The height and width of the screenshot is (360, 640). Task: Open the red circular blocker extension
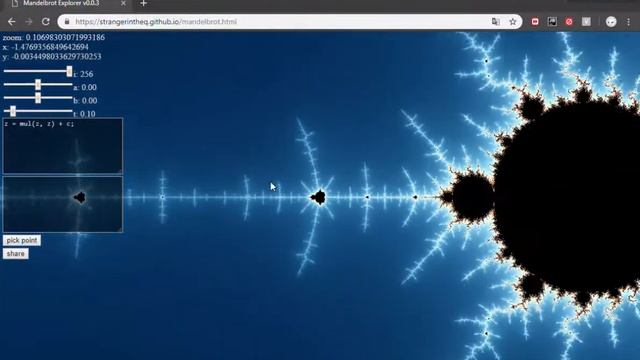569,22
